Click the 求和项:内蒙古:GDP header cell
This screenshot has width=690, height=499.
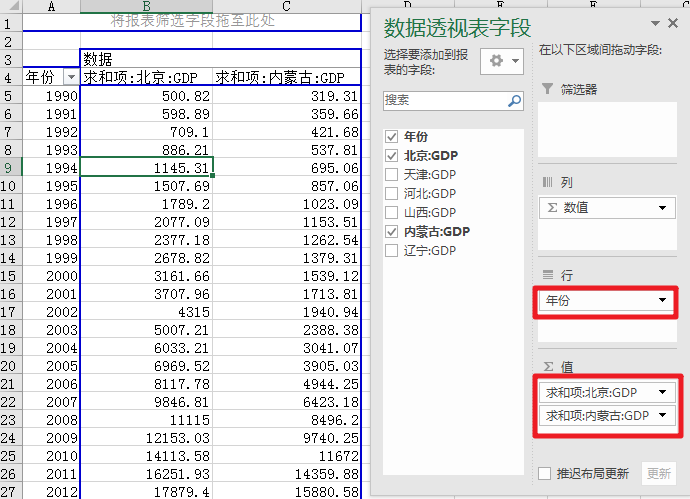point(286,77)
